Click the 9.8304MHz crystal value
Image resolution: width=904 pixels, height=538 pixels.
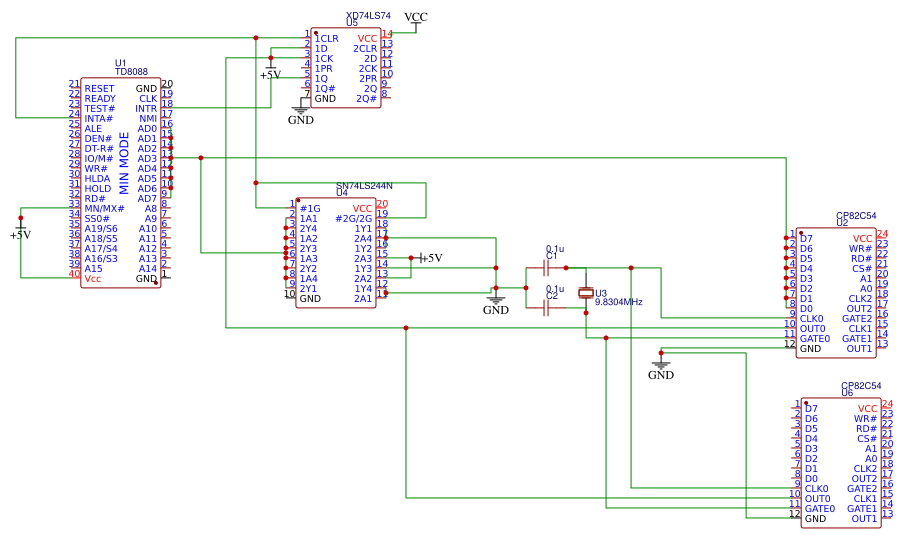[x=619, y=302]
